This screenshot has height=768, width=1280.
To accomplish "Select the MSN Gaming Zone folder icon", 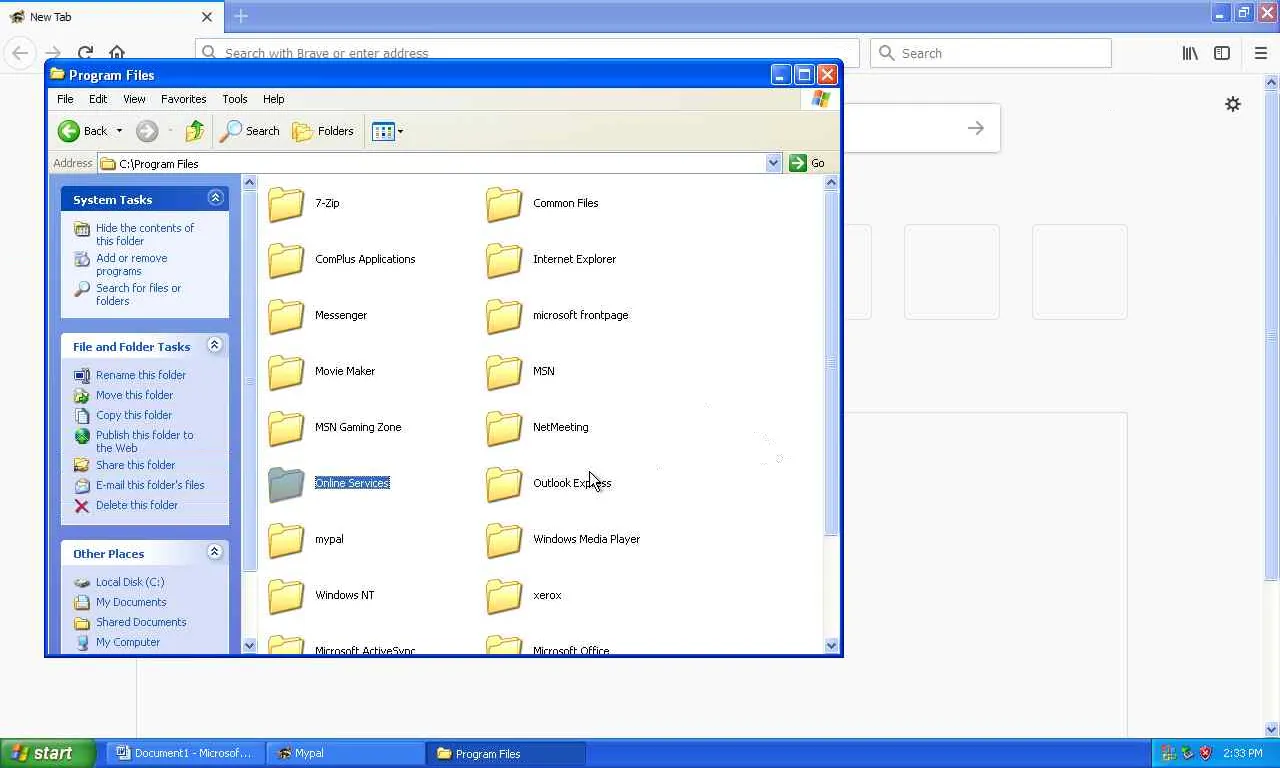I will click(x=286, y=427).
